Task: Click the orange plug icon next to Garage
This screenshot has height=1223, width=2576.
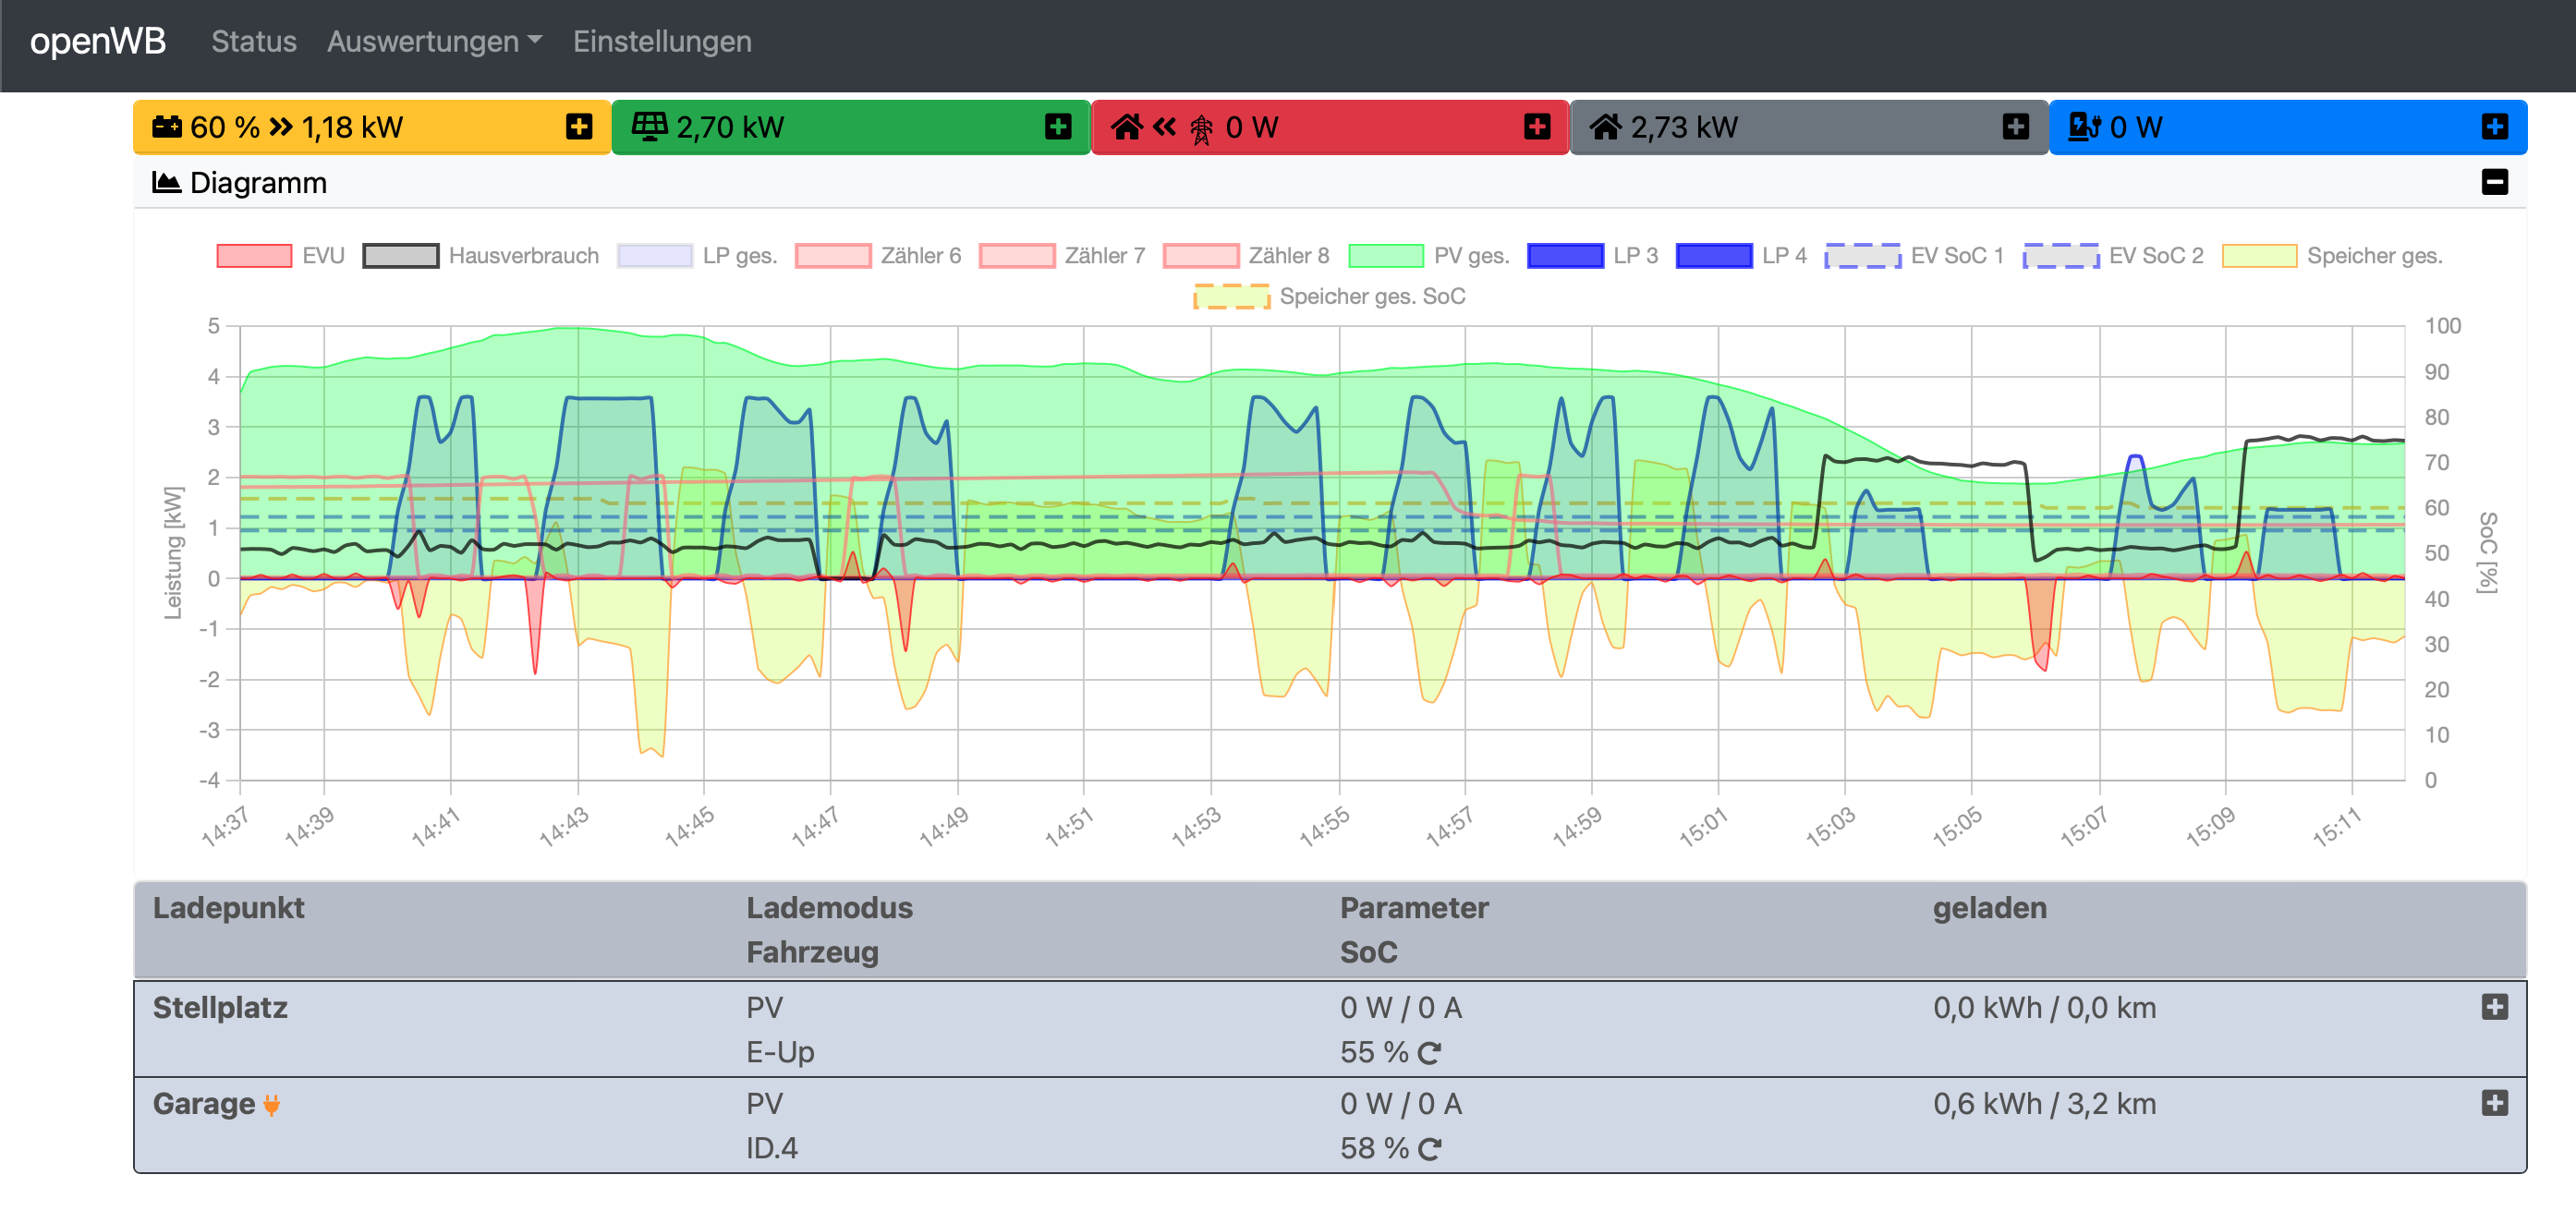Action: [x=272, y=1105]
